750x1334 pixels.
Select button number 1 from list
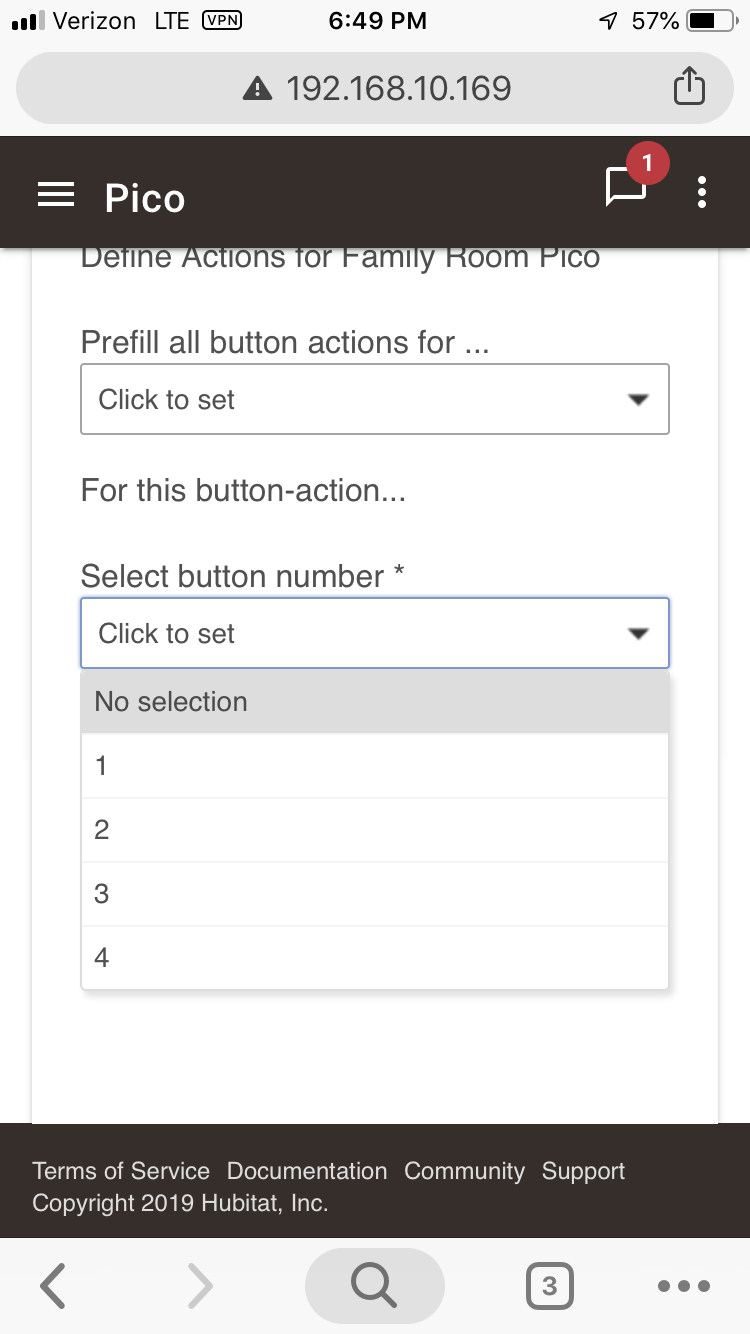tap(375, 766)
